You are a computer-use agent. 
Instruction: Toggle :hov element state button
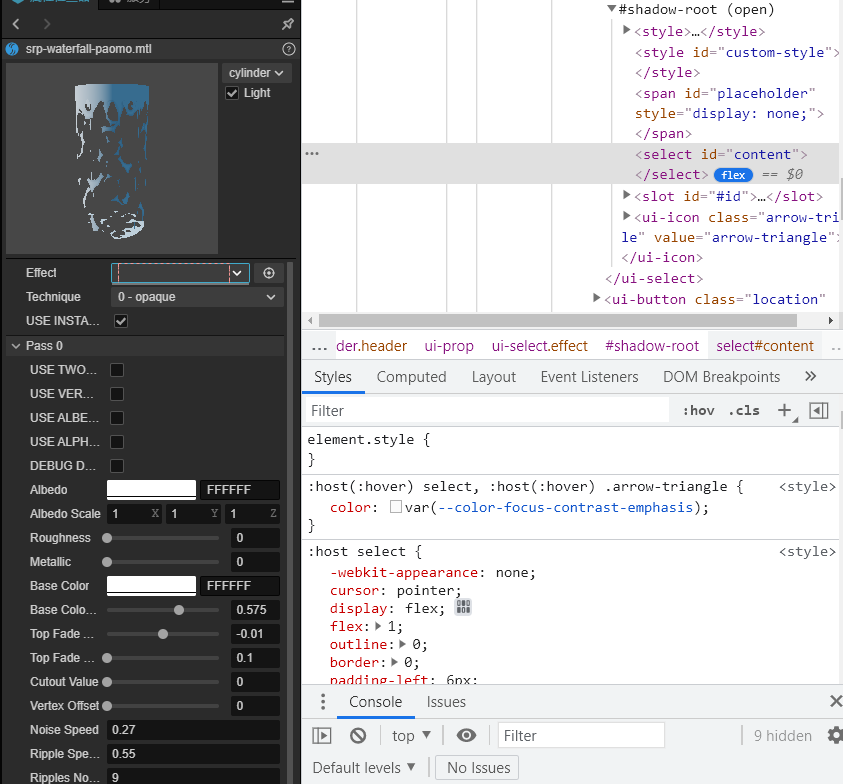point(698,411)
